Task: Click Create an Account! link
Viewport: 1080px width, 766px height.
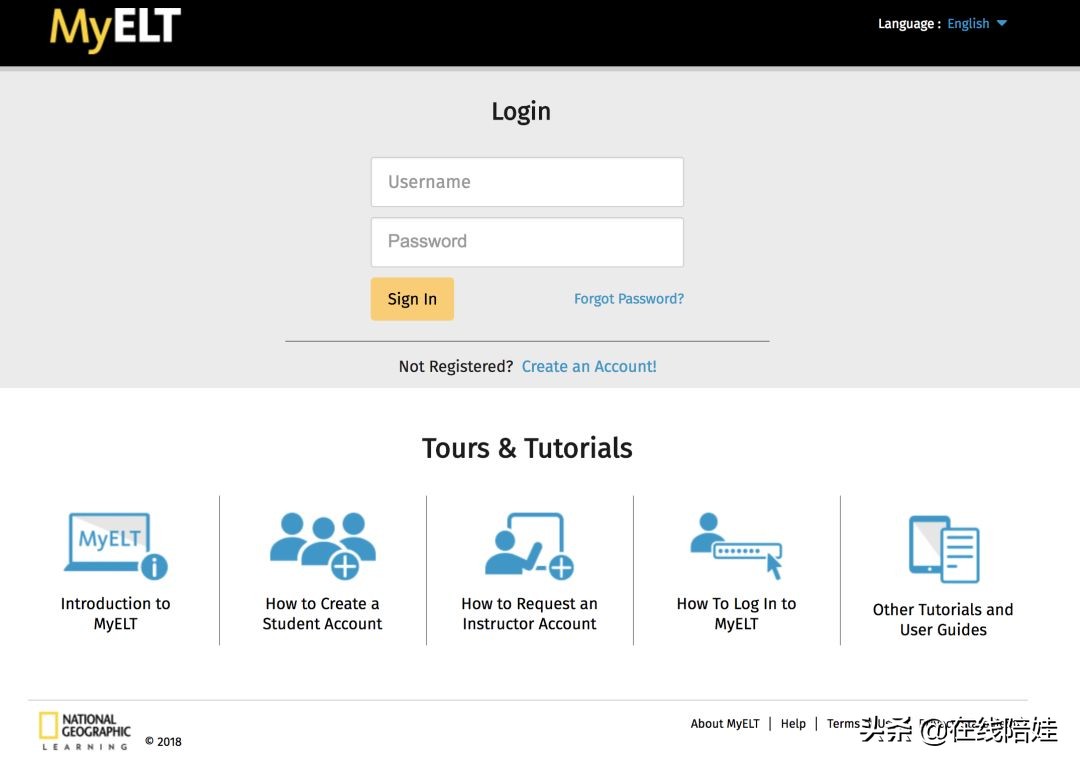Action: 589,366
